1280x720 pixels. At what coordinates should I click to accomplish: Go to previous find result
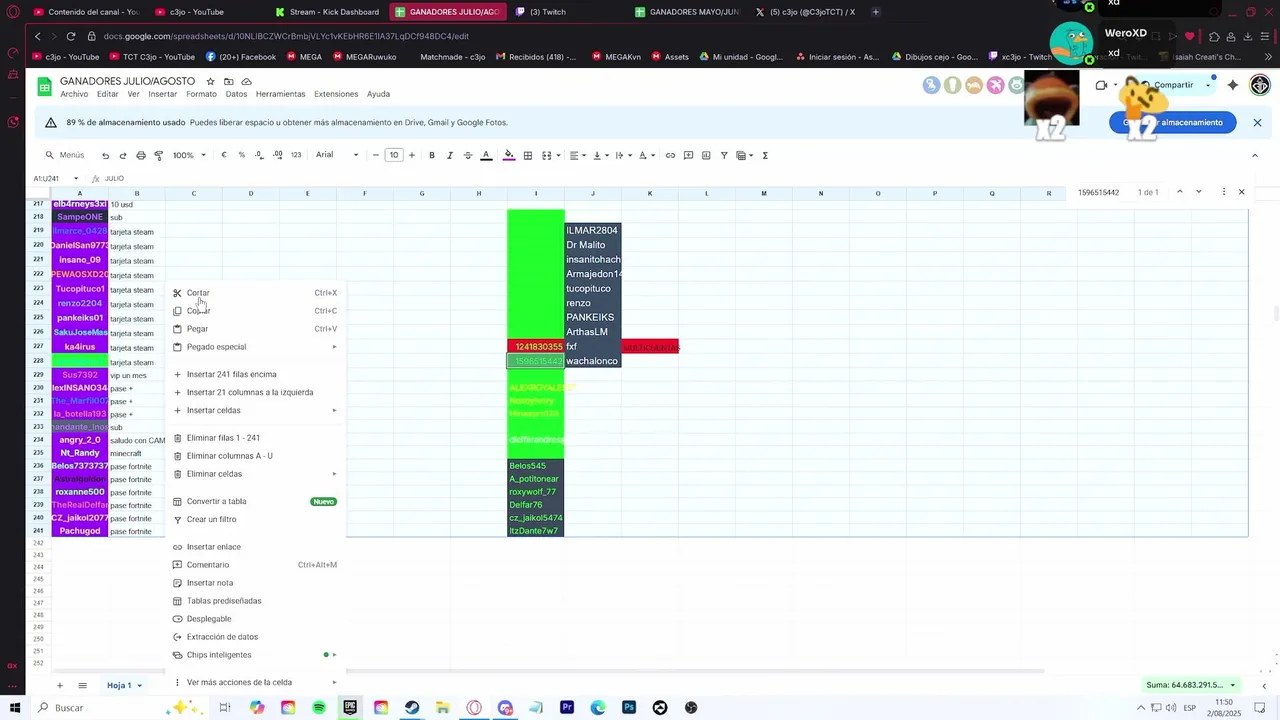pos(1180,192)
